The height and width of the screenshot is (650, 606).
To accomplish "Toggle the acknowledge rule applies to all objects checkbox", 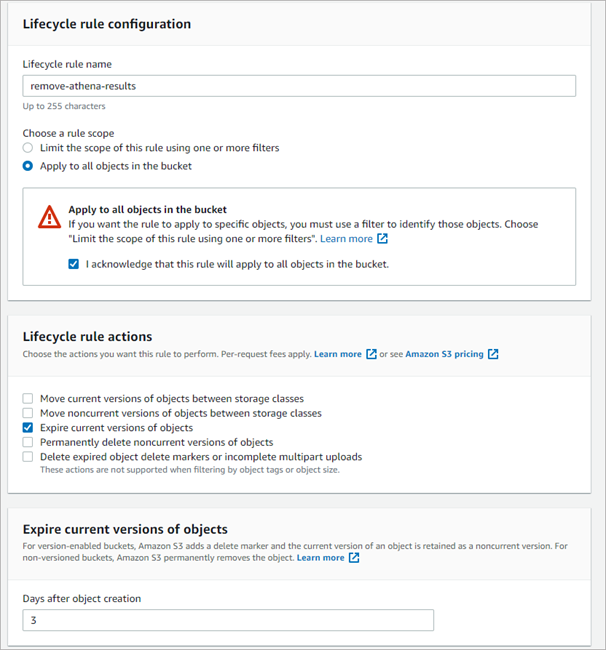I will click(74, 265).
